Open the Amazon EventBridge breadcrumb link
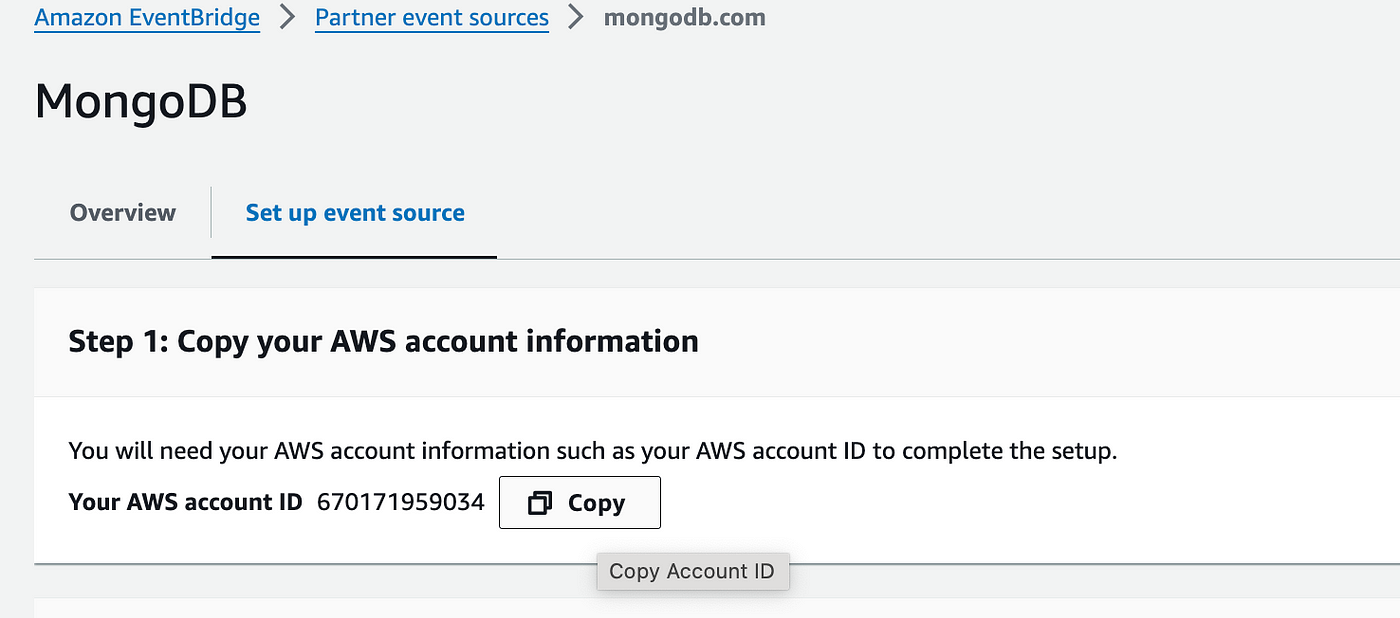Image resolution: width=1400 pixels, height=618 pixels. (x=147, y=18)
